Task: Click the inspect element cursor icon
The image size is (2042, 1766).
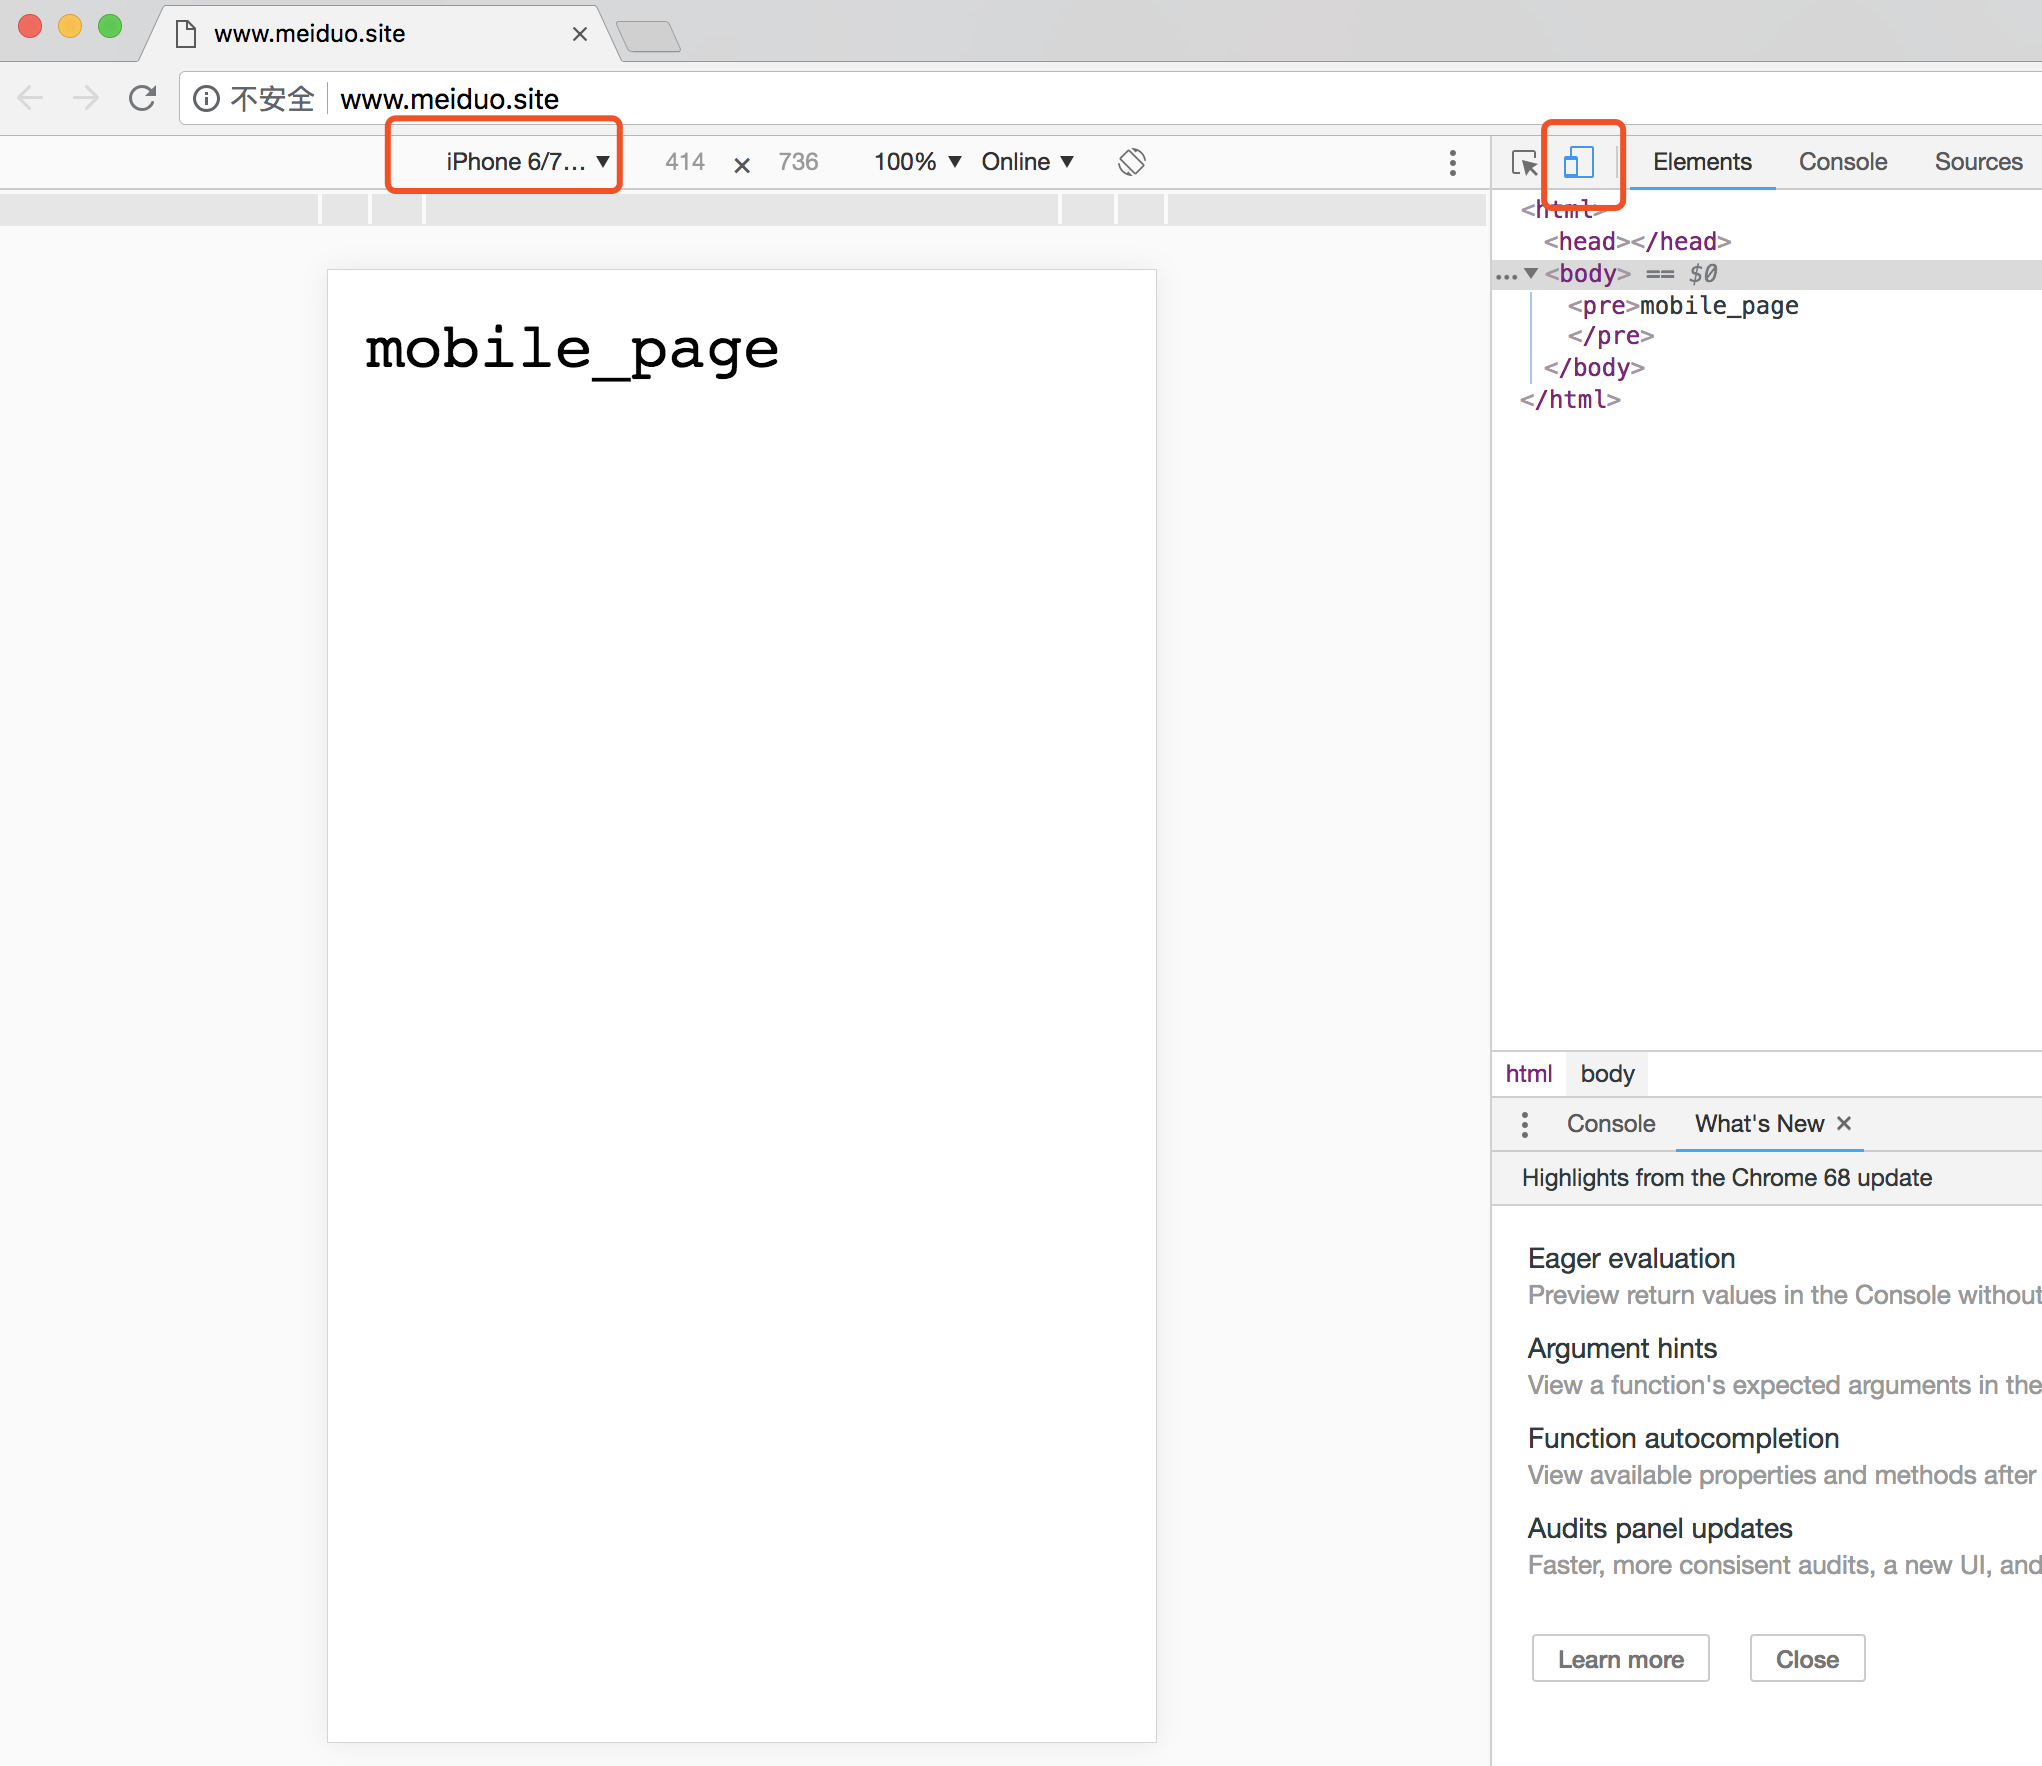Action: point(1518,161)
